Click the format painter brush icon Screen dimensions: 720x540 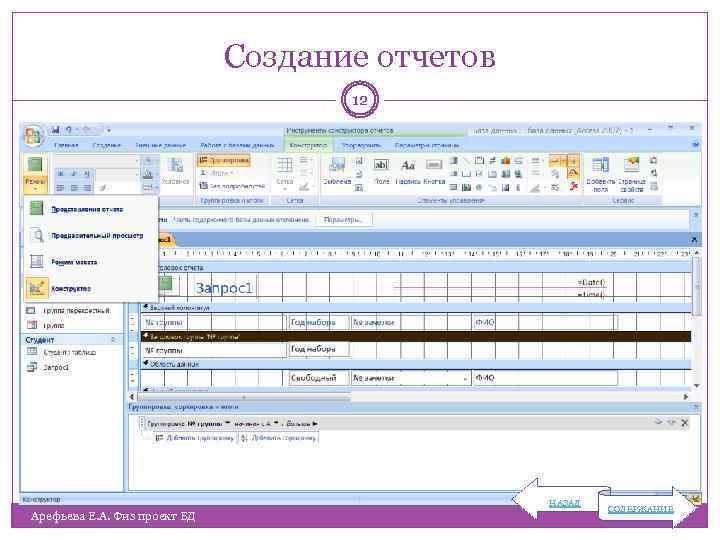[x=103, y=187]
